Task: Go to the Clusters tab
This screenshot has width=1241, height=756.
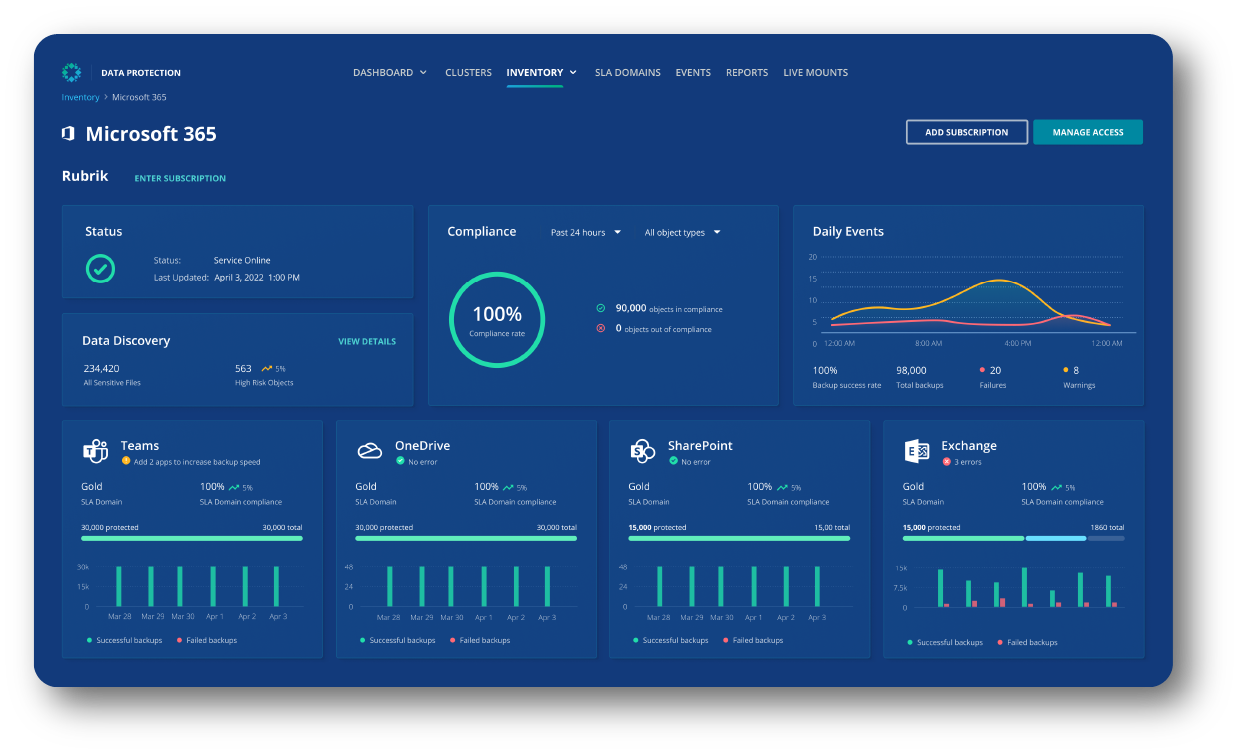Action: pyautogui.click(x=468, y=73)
